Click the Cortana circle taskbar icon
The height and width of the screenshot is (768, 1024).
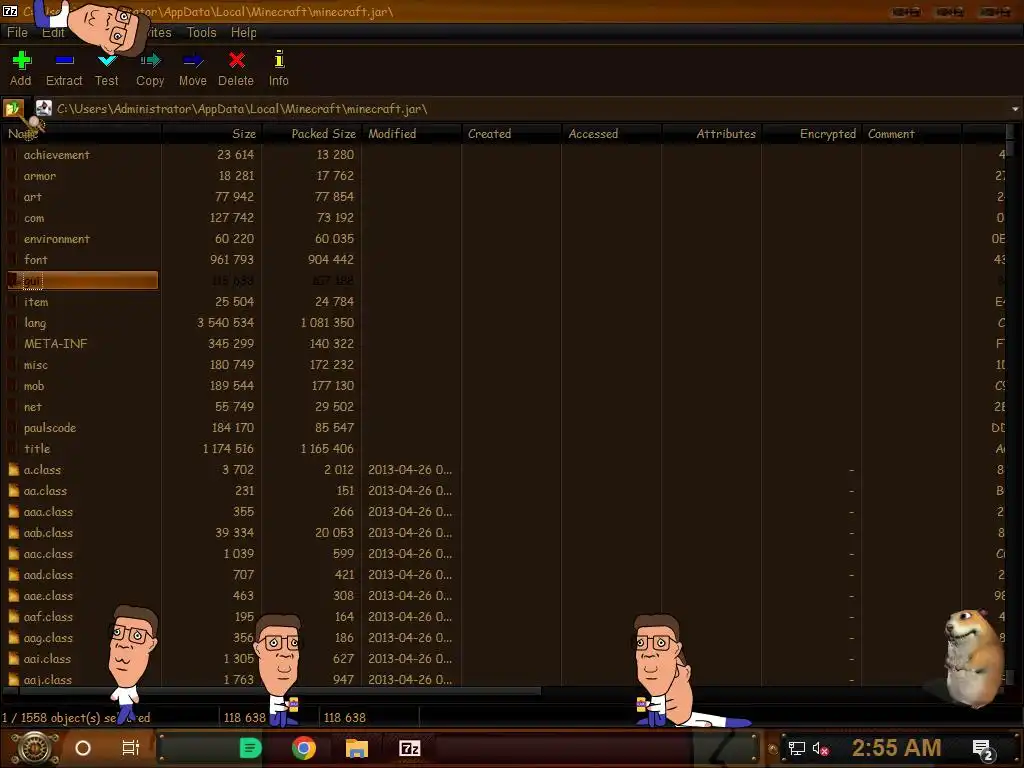(83, 748)
